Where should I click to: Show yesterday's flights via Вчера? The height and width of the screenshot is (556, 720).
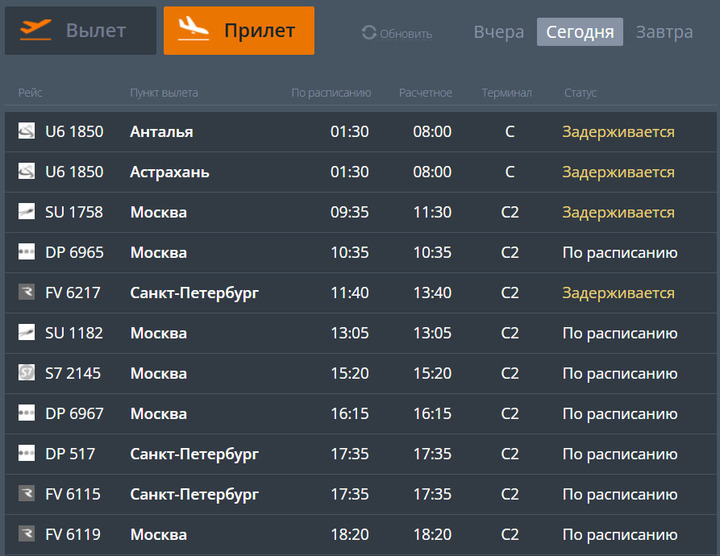(499, 32)
